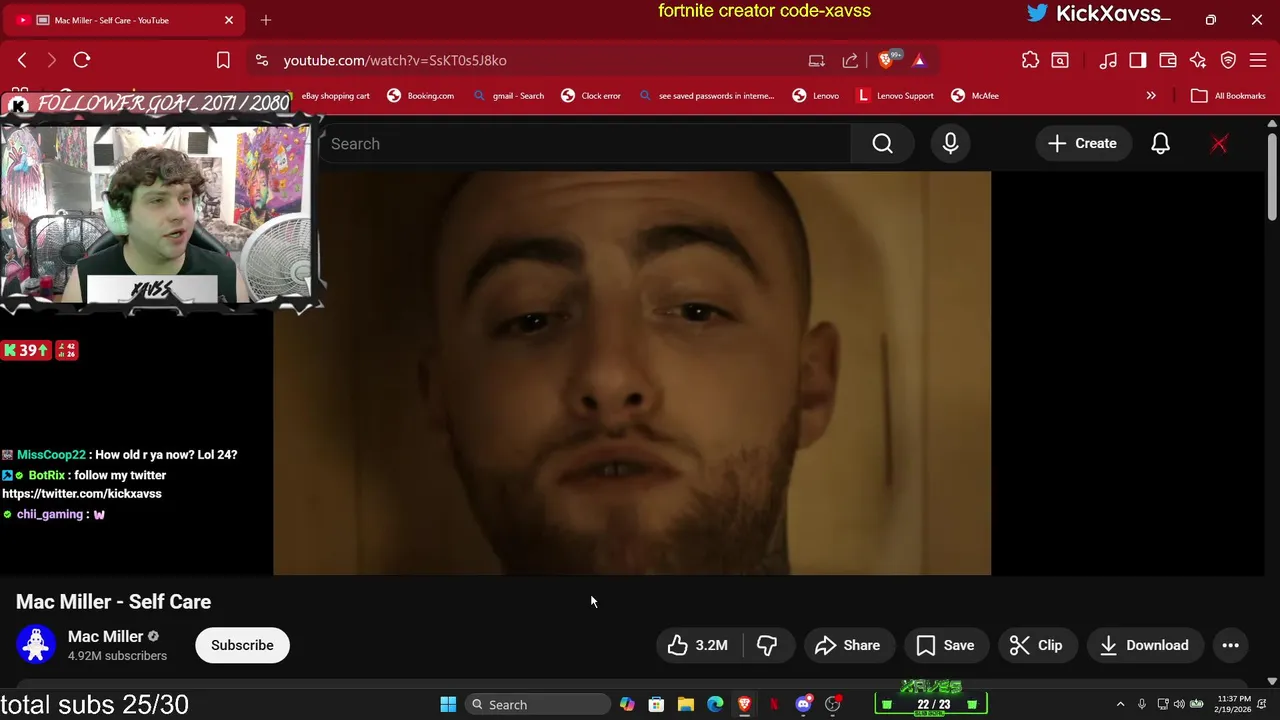Open Leo AI sparkle icon
1280x720 pixels.
point(1198,60)
